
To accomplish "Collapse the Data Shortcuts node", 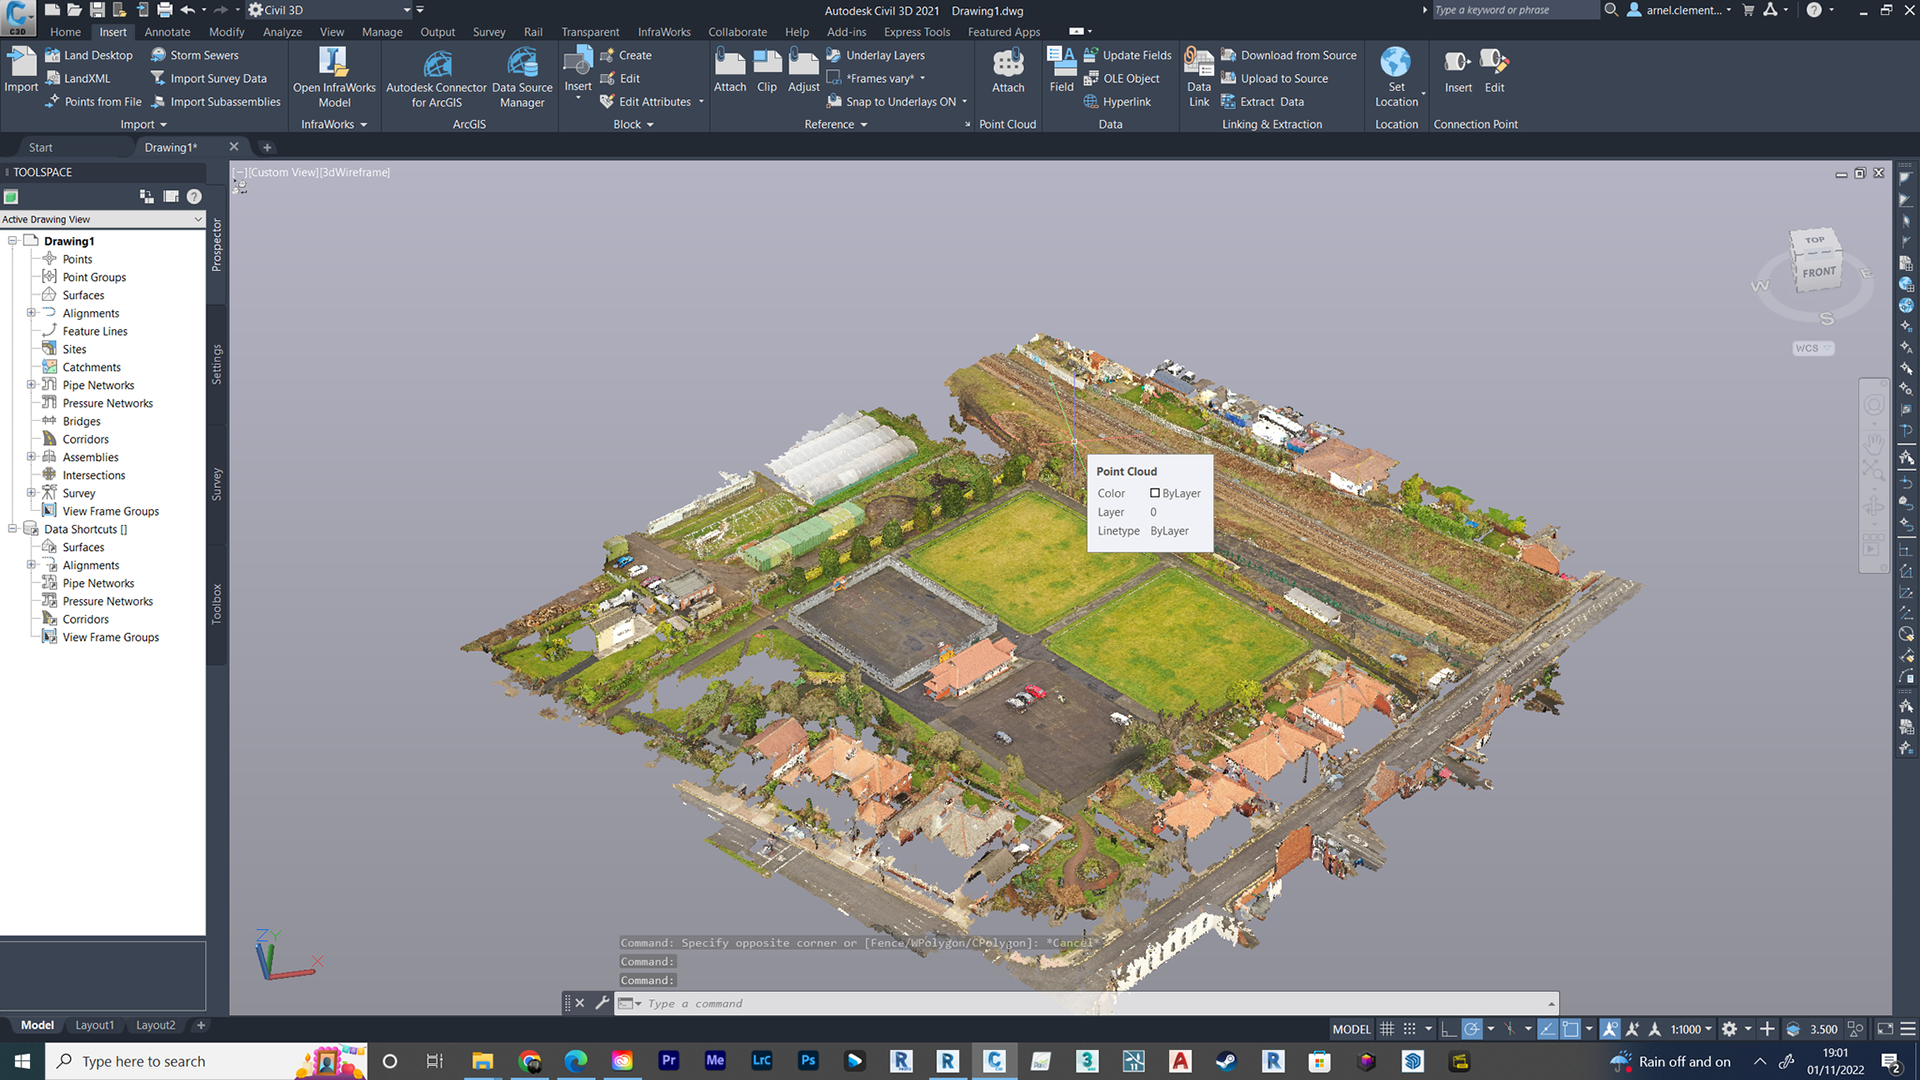I will pyautogui.click(x=12, y=529).
